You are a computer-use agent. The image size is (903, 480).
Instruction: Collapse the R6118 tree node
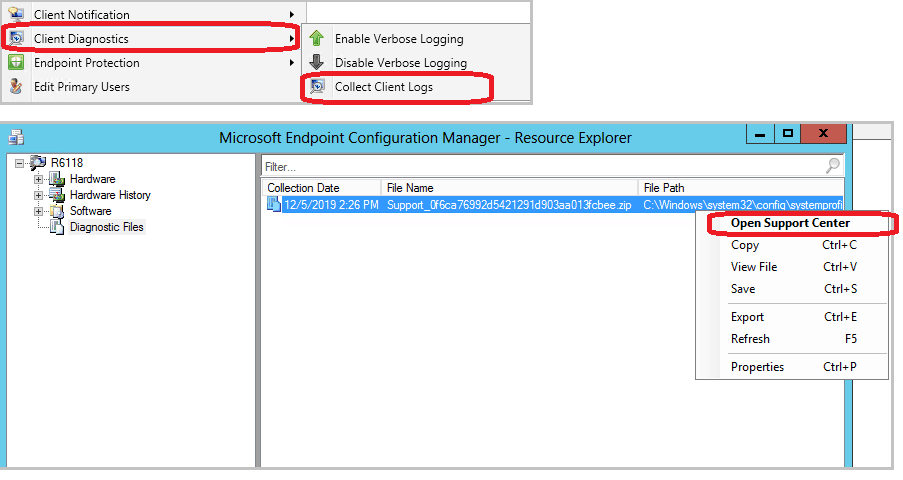tap(20, 163)
